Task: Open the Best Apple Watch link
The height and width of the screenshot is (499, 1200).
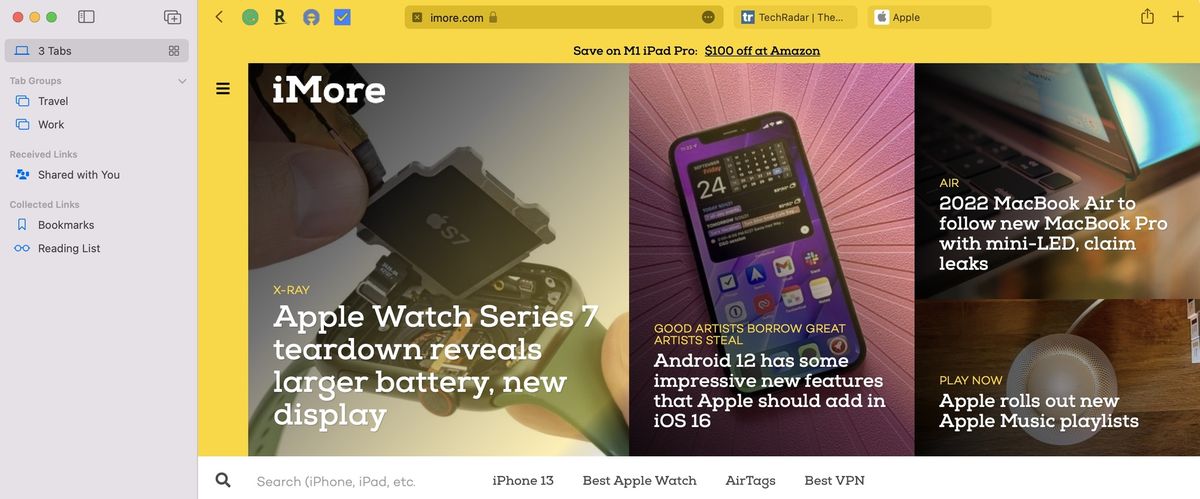Action: pyautogui.click(x=640, y=481)
